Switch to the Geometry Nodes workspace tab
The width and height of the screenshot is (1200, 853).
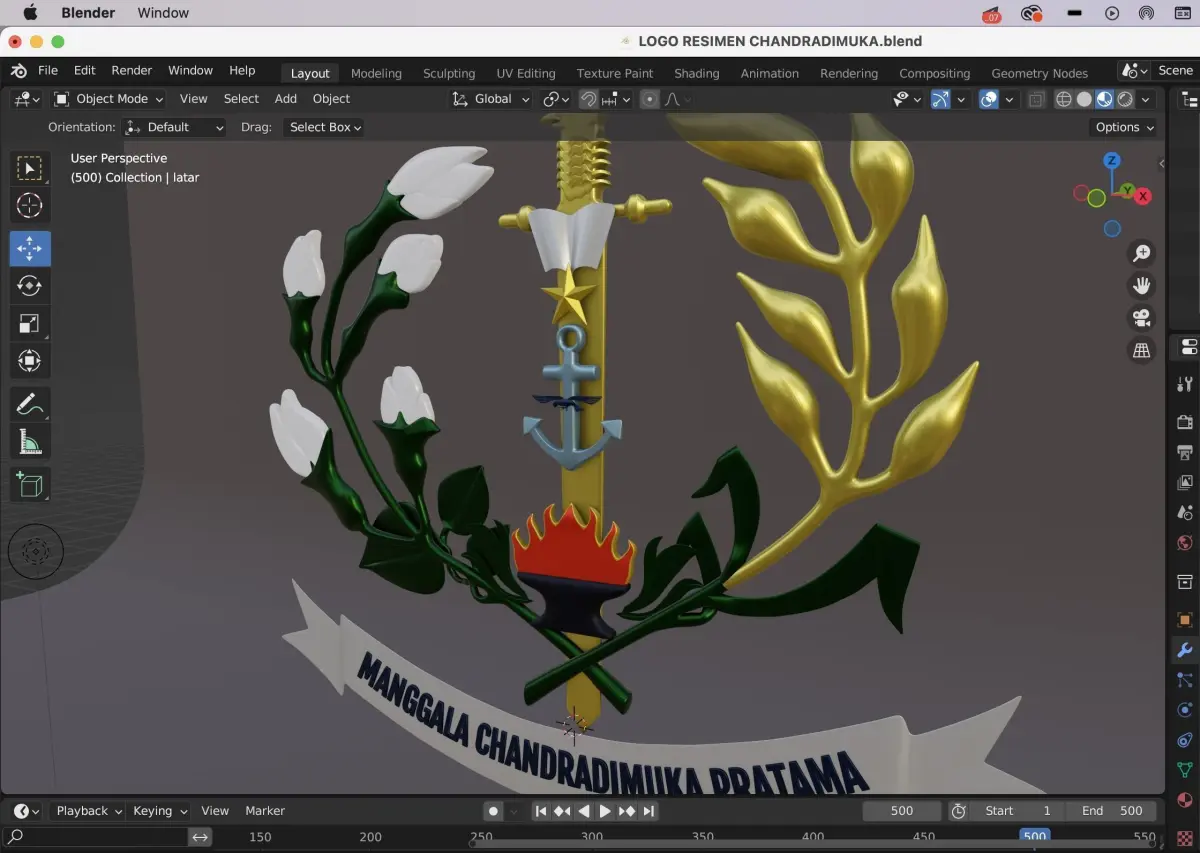[1040, 73]
